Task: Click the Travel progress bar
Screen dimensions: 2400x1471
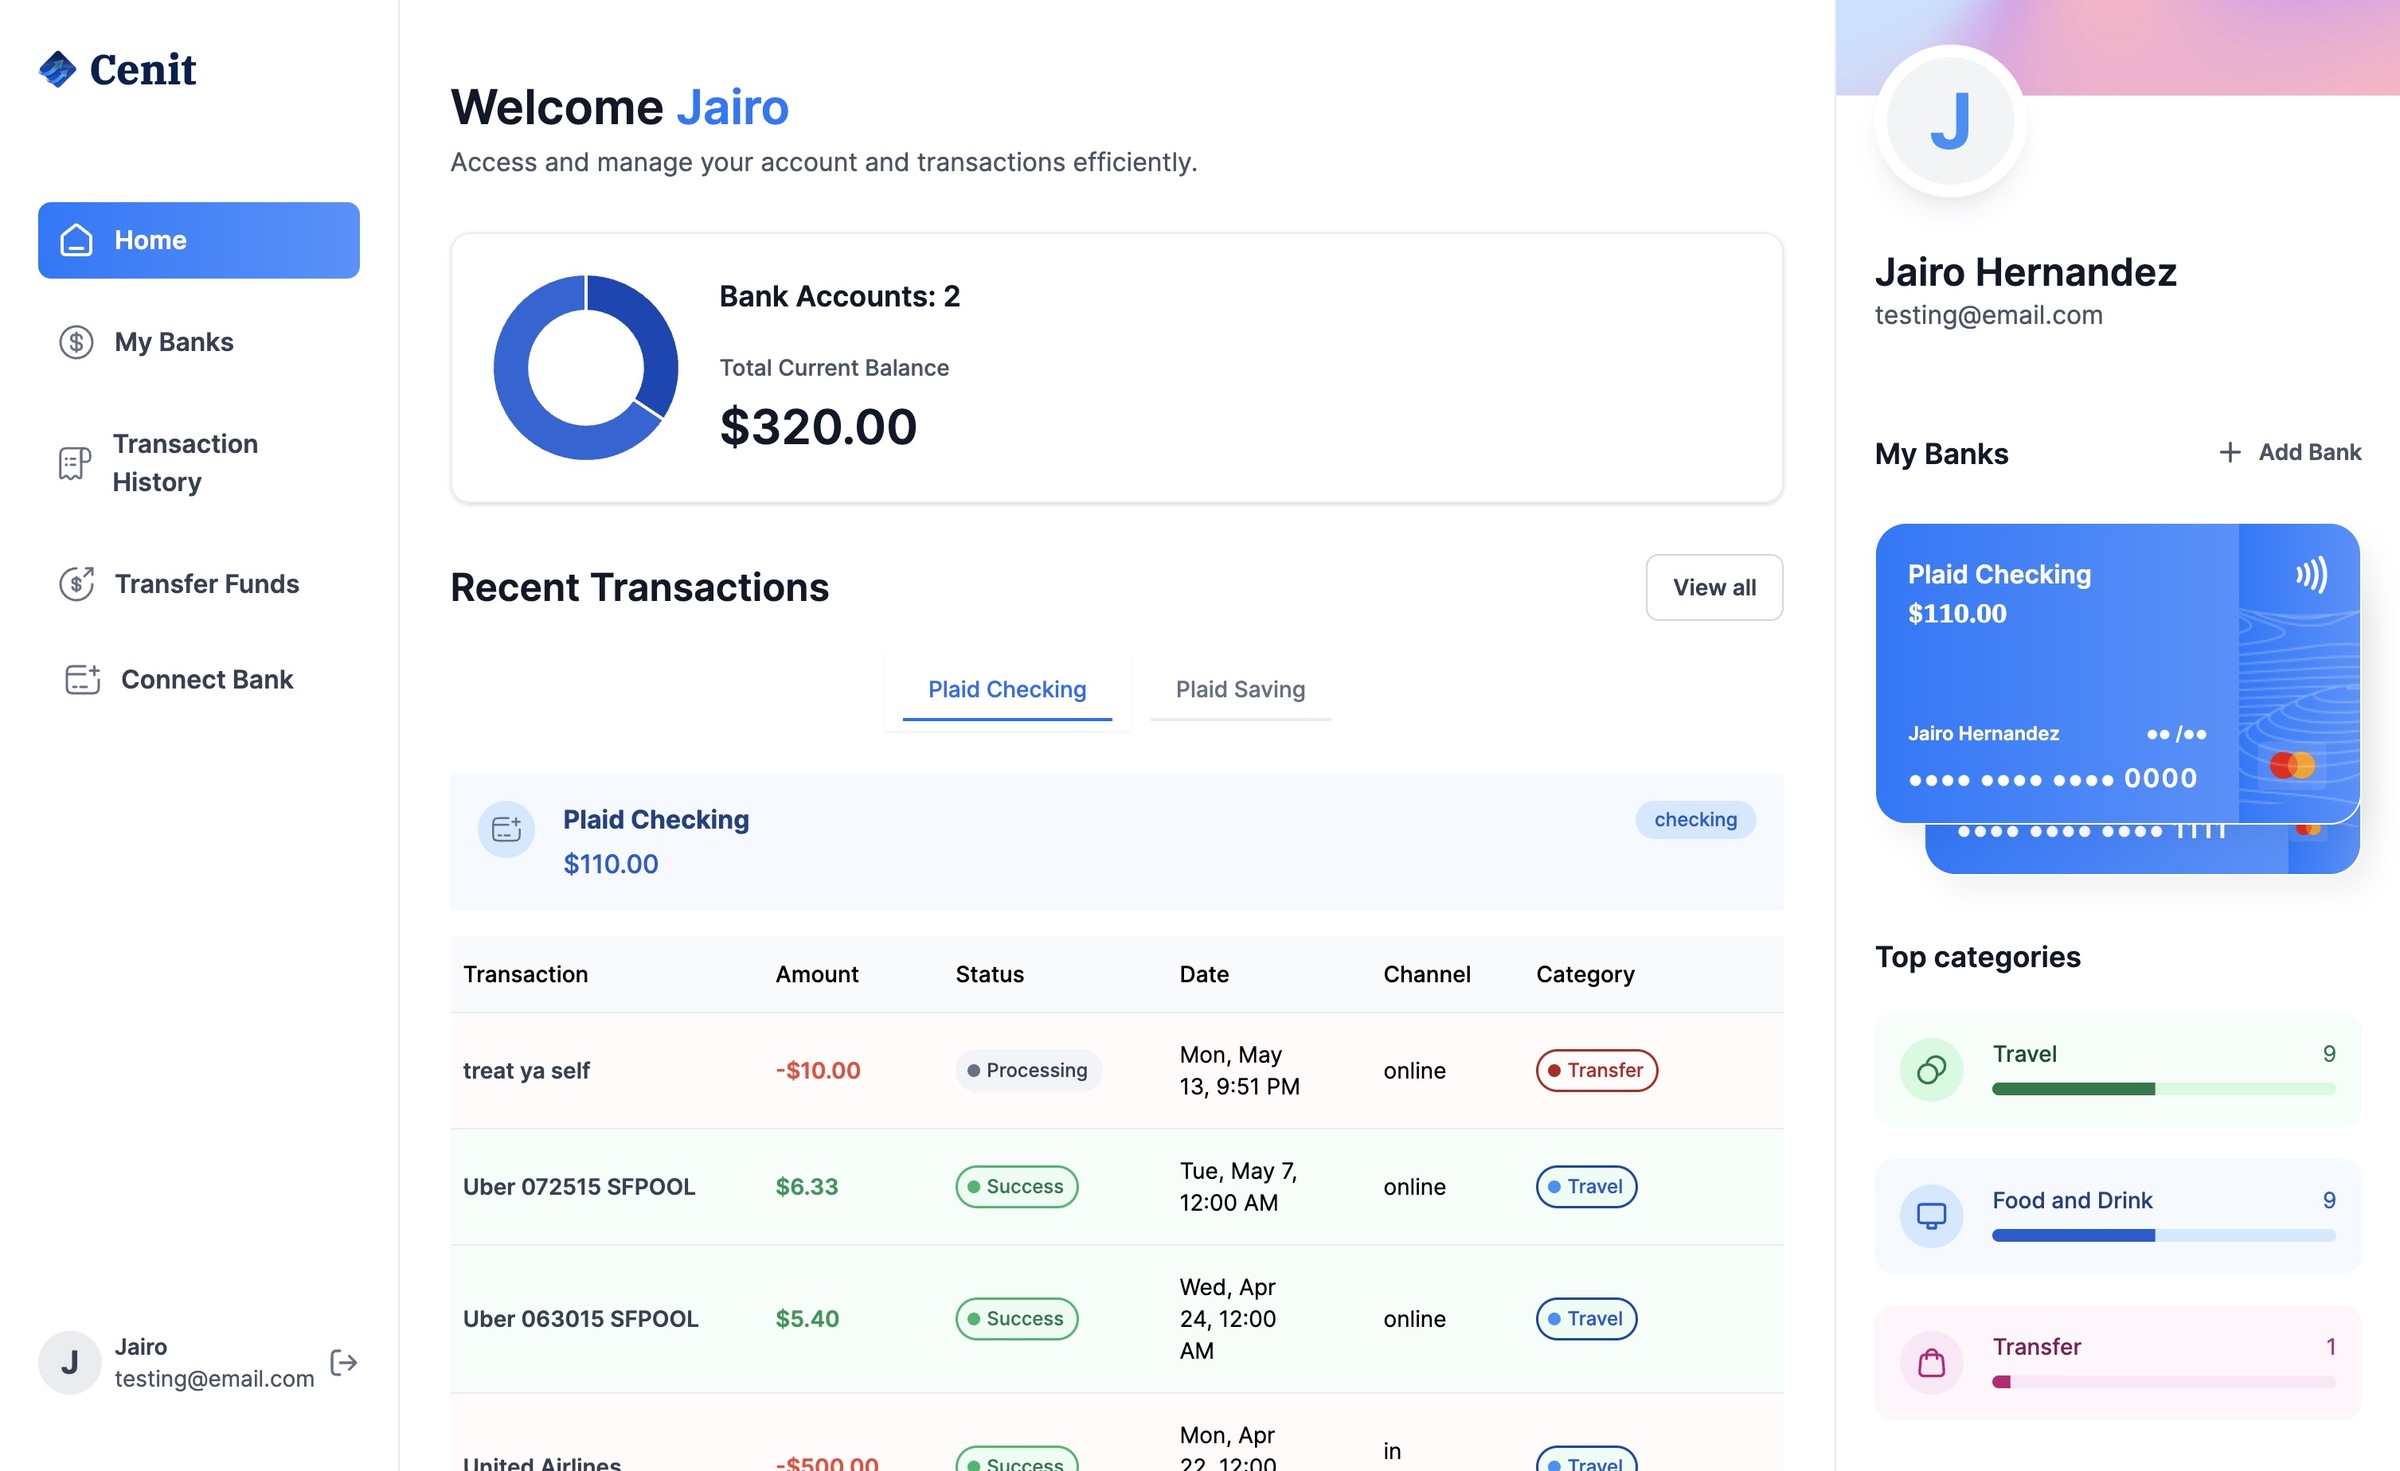Action: [x=2163, y=1089]
